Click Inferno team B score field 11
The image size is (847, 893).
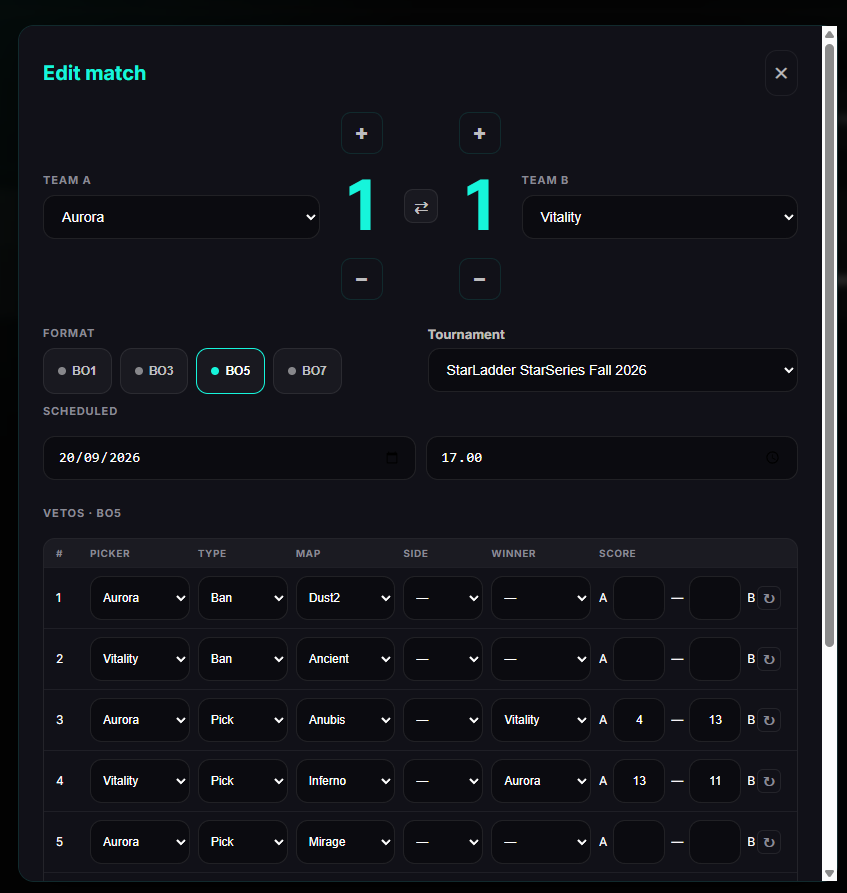715,781
